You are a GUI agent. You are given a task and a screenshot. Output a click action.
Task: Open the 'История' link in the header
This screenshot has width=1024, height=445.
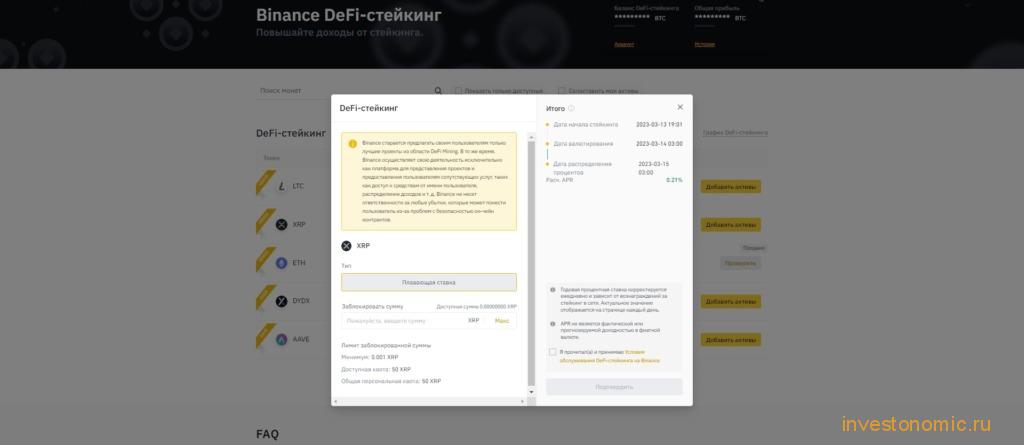(705, 44)
